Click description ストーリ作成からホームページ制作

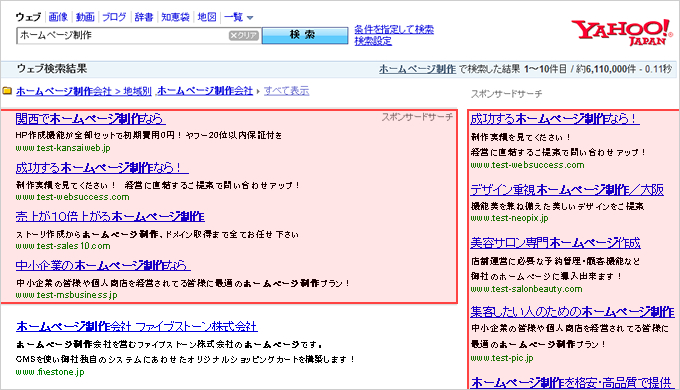157,234
